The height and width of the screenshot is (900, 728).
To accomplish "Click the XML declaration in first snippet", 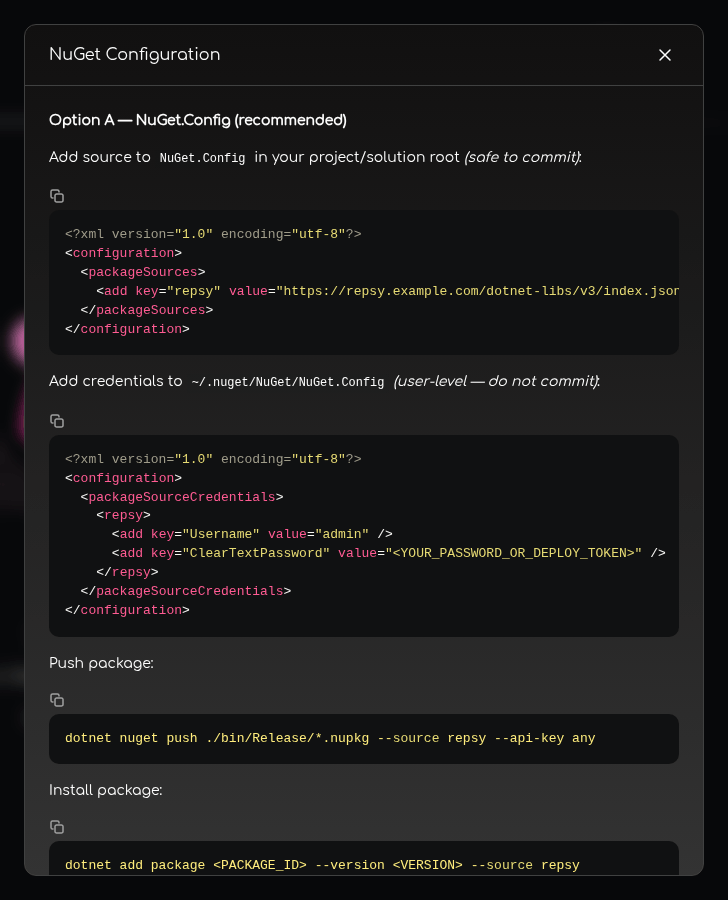I will (x=213, y=234).
